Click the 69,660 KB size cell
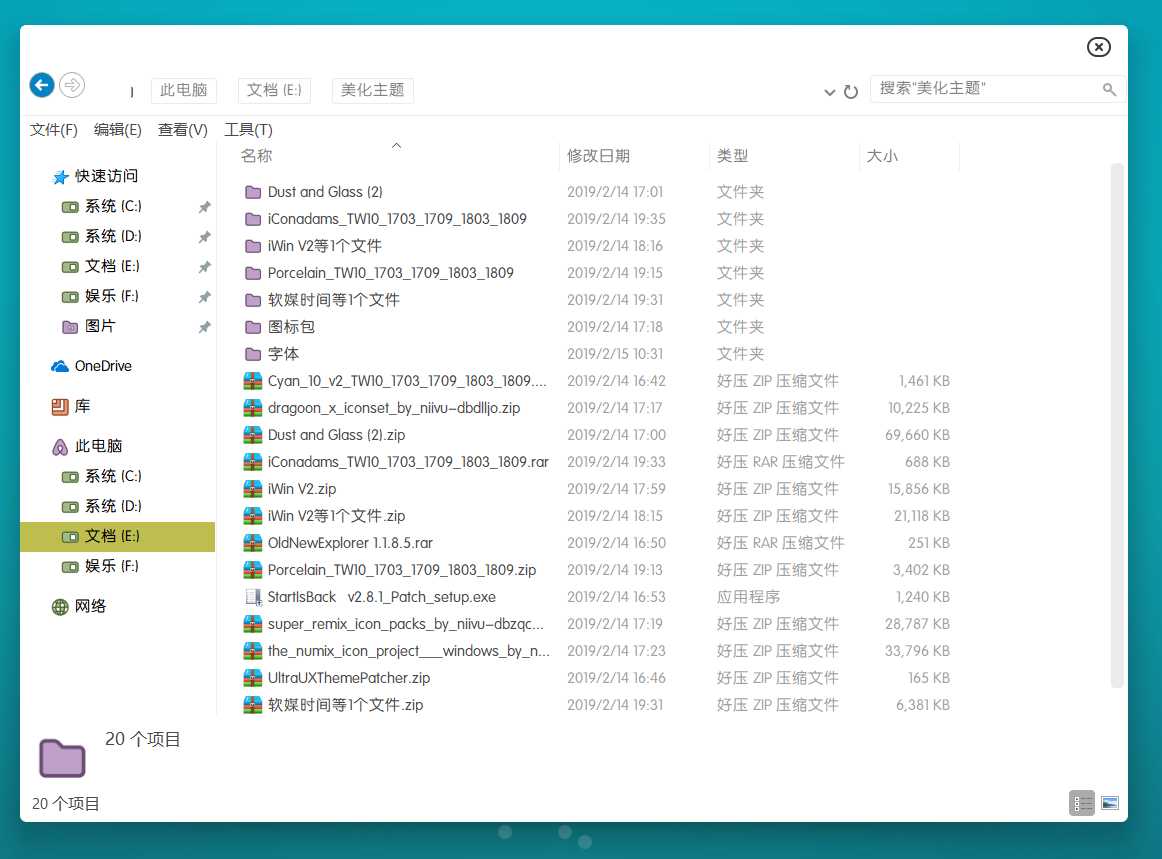1162x859 pixels. (917, 434)
